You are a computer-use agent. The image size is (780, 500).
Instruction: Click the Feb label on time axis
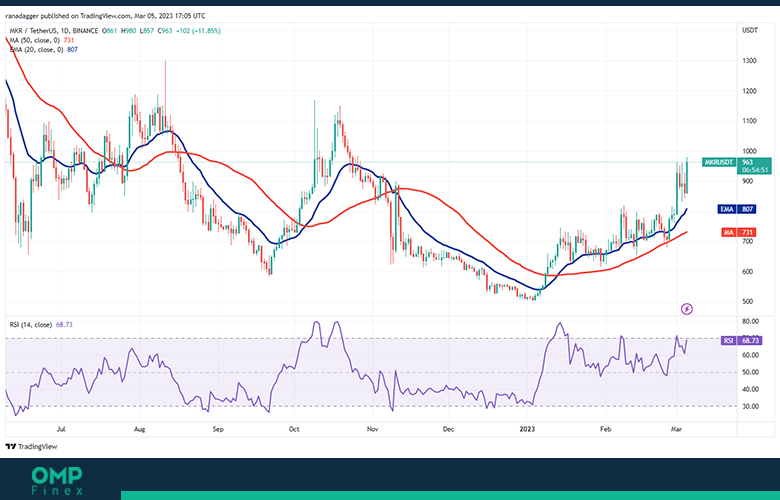tap(605, 429)
